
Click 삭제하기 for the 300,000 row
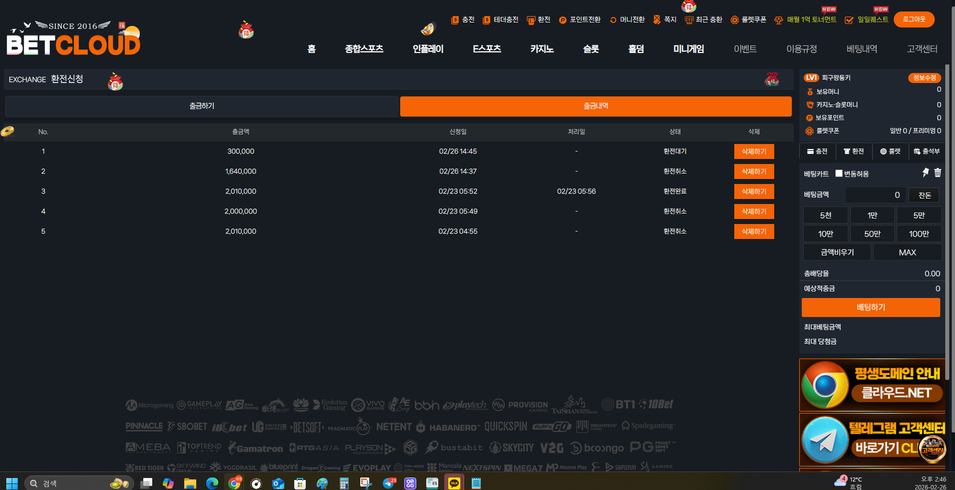[x=753, y=151]
